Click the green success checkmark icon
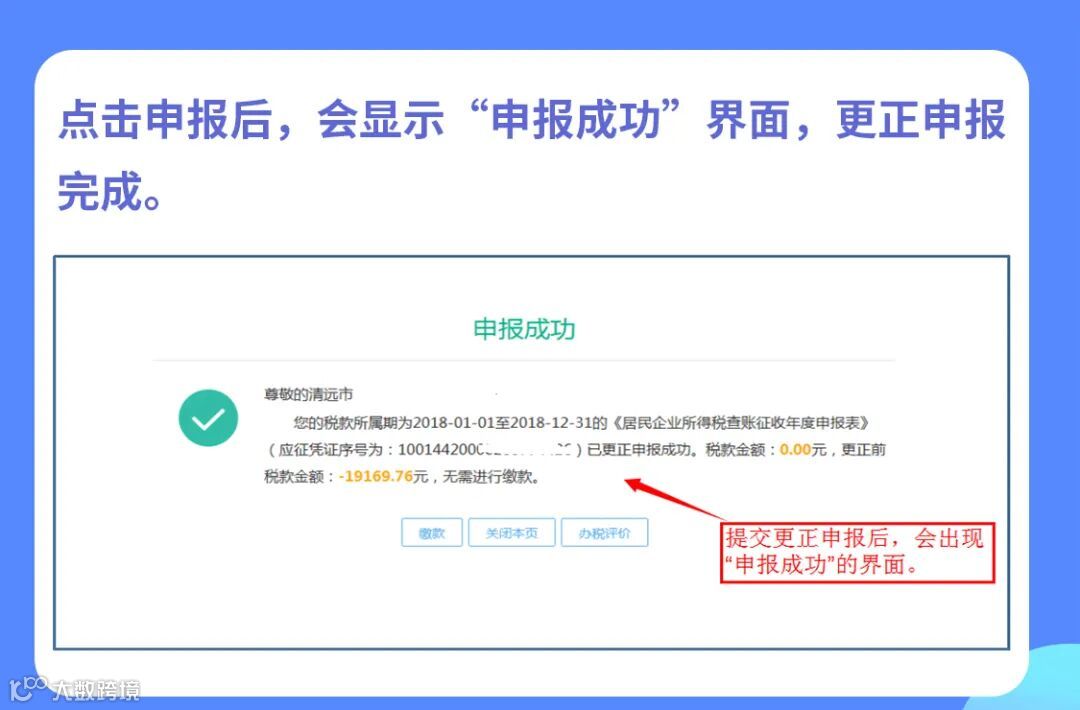 point(208,418)
